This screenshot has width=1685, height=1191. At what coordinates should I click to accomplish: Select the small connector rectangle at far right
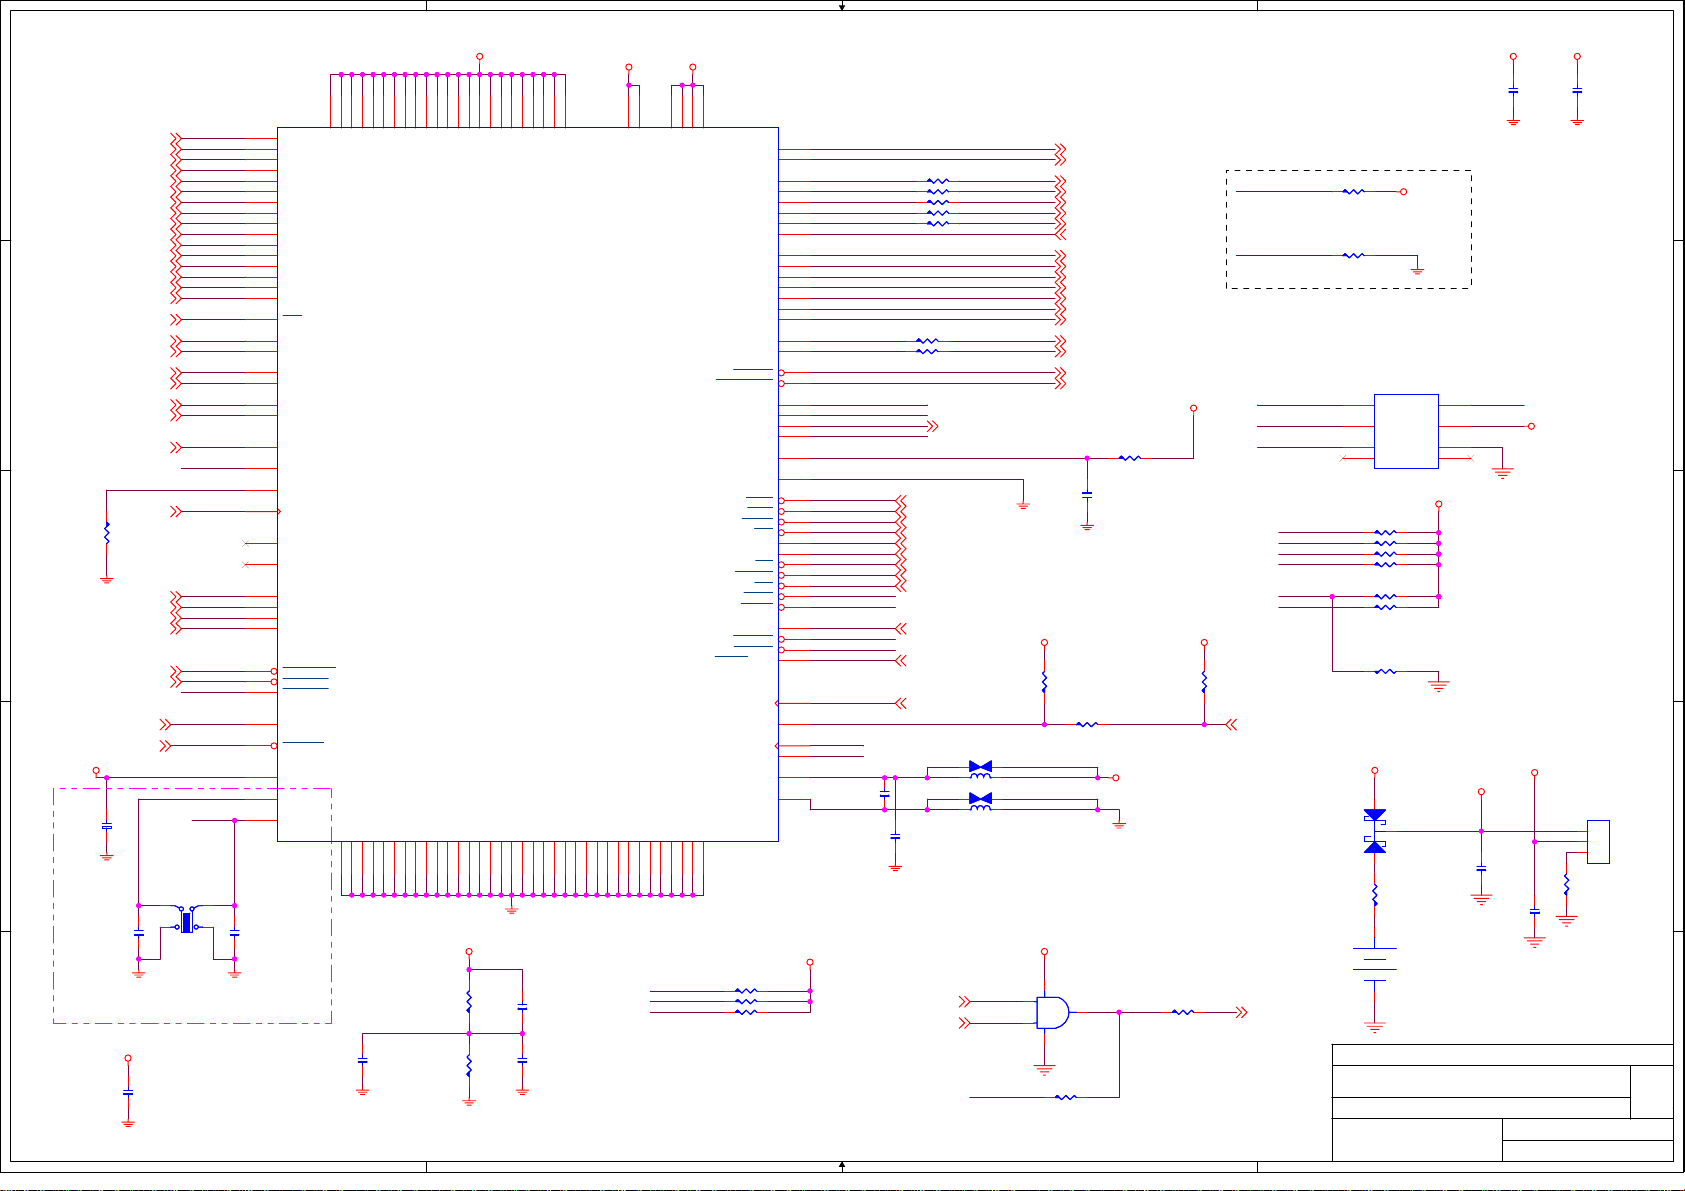[1598, 842]
